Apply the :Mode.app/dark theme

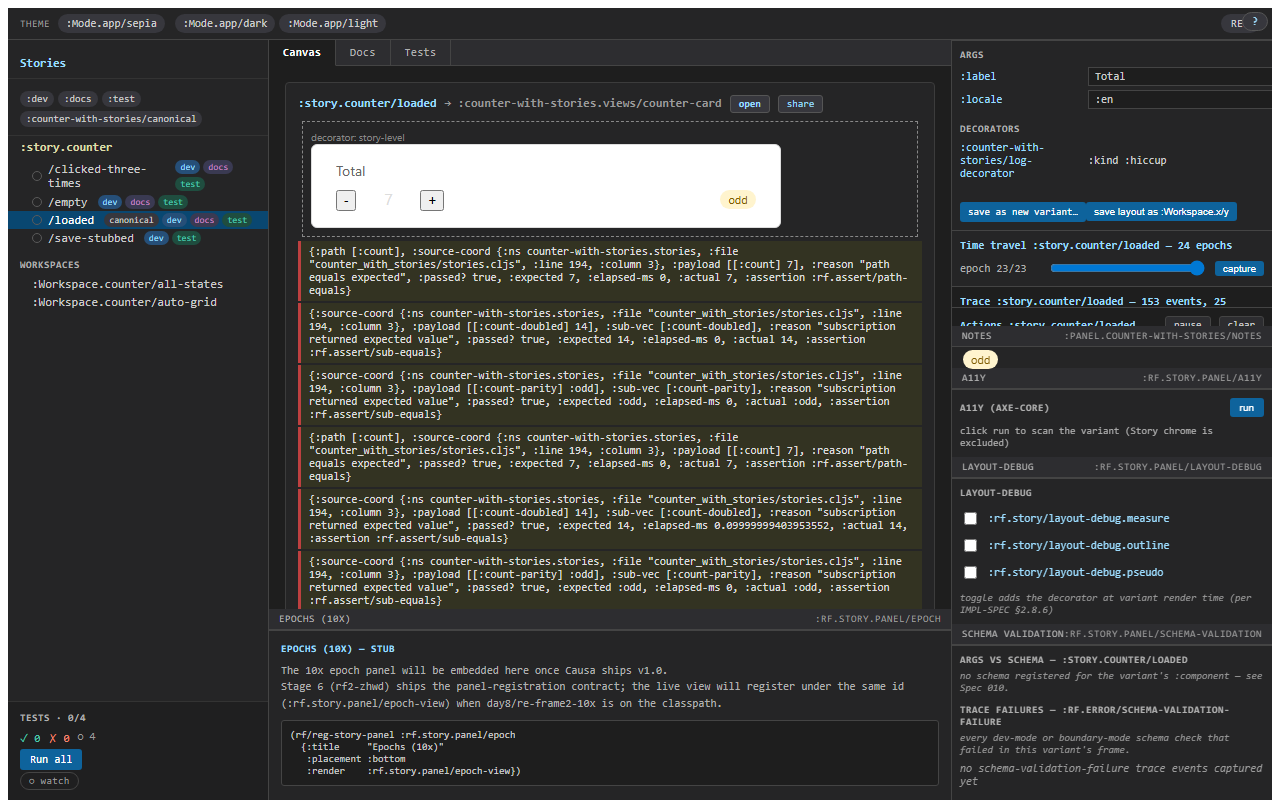tap(225, 23)
